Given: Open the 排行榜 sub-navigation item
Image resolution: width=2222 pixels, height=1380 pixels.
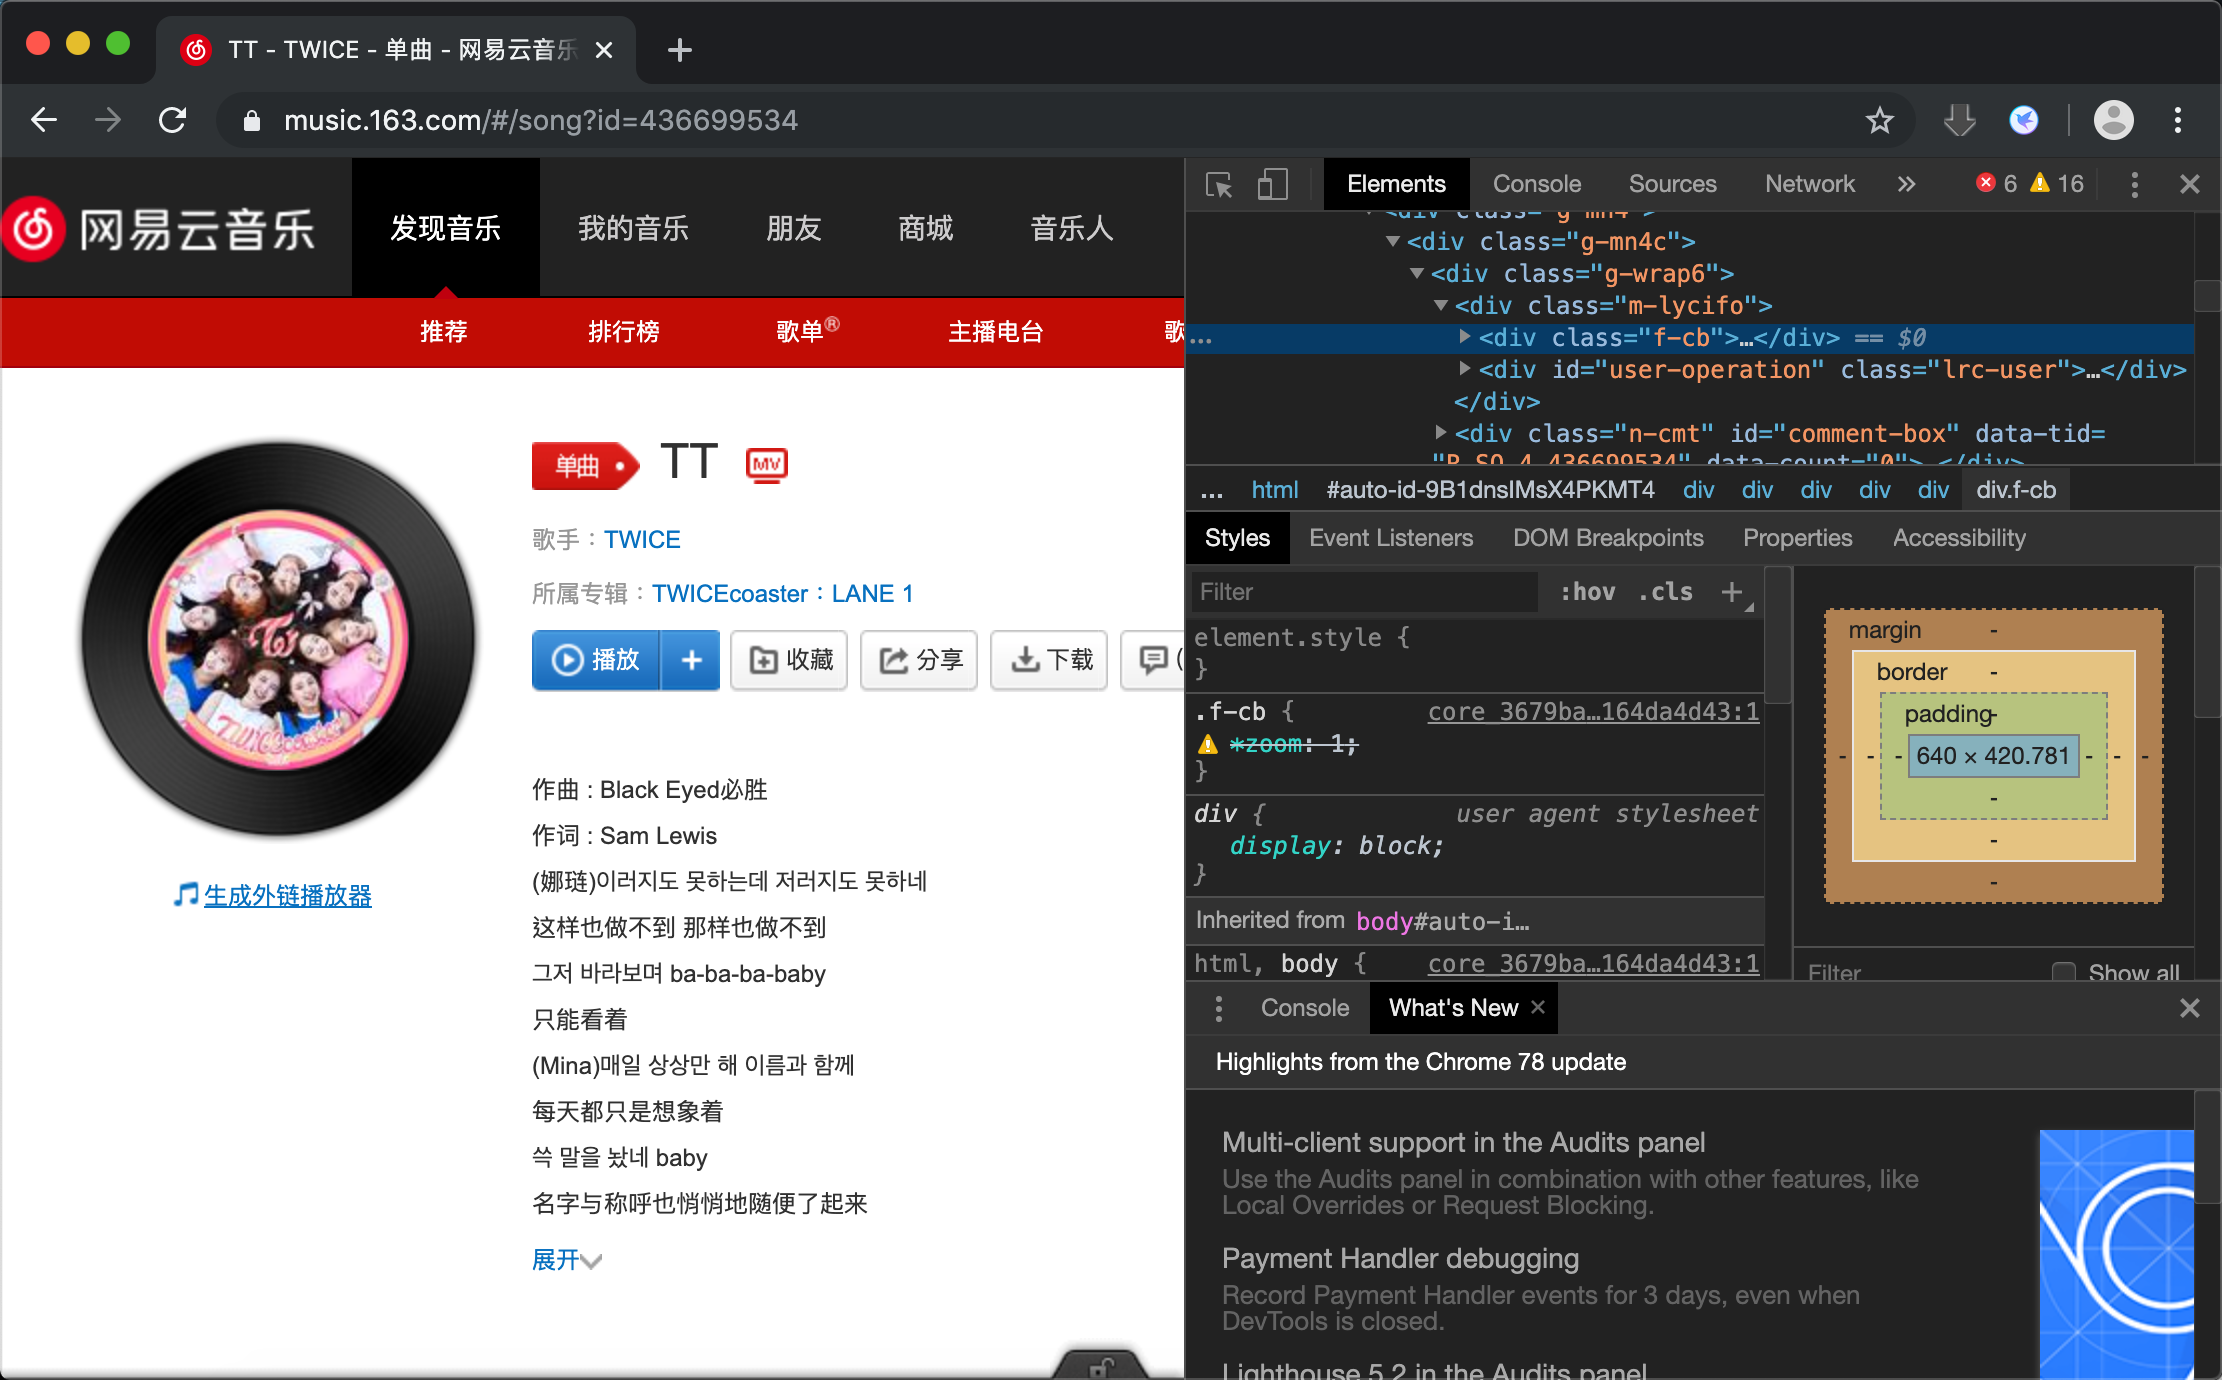Looking at the screenshot, I should point(624,332).
